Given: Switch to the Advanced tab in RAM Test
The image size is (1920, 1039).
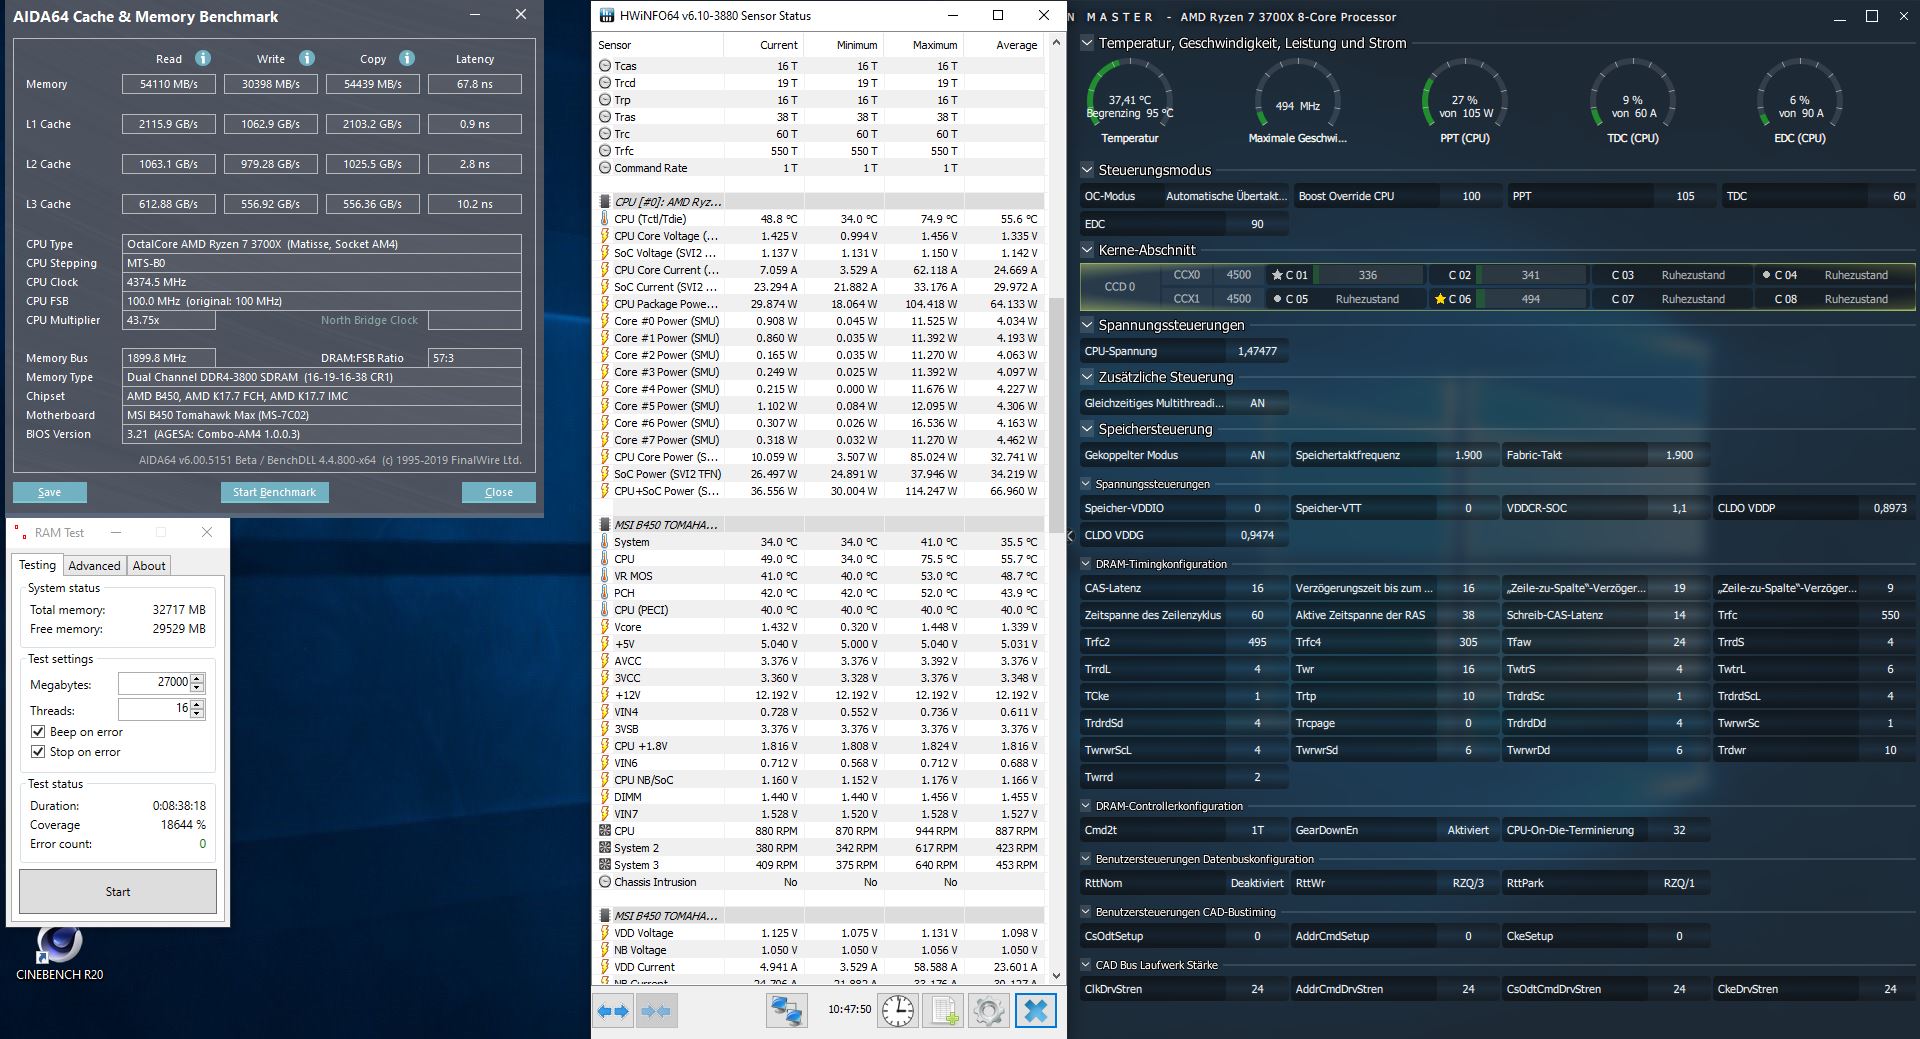Looking at the screenshot, I should pyautogui.click(x=94, y=566).
